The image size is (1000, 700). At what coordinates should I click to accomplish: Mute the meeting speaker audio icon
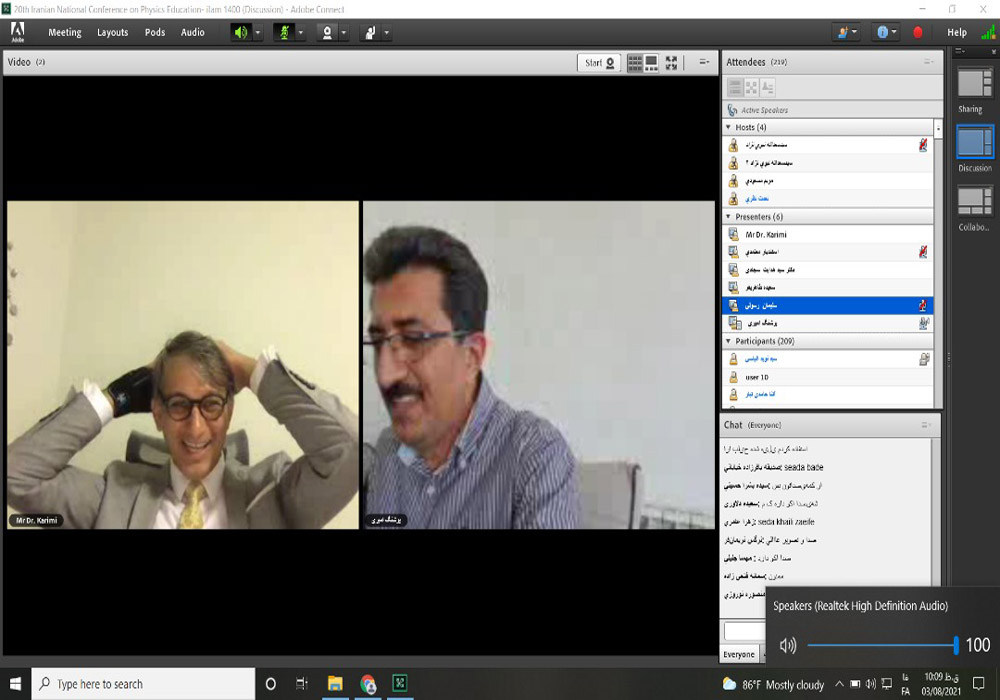pyautogui.click(x=241, y=32)
